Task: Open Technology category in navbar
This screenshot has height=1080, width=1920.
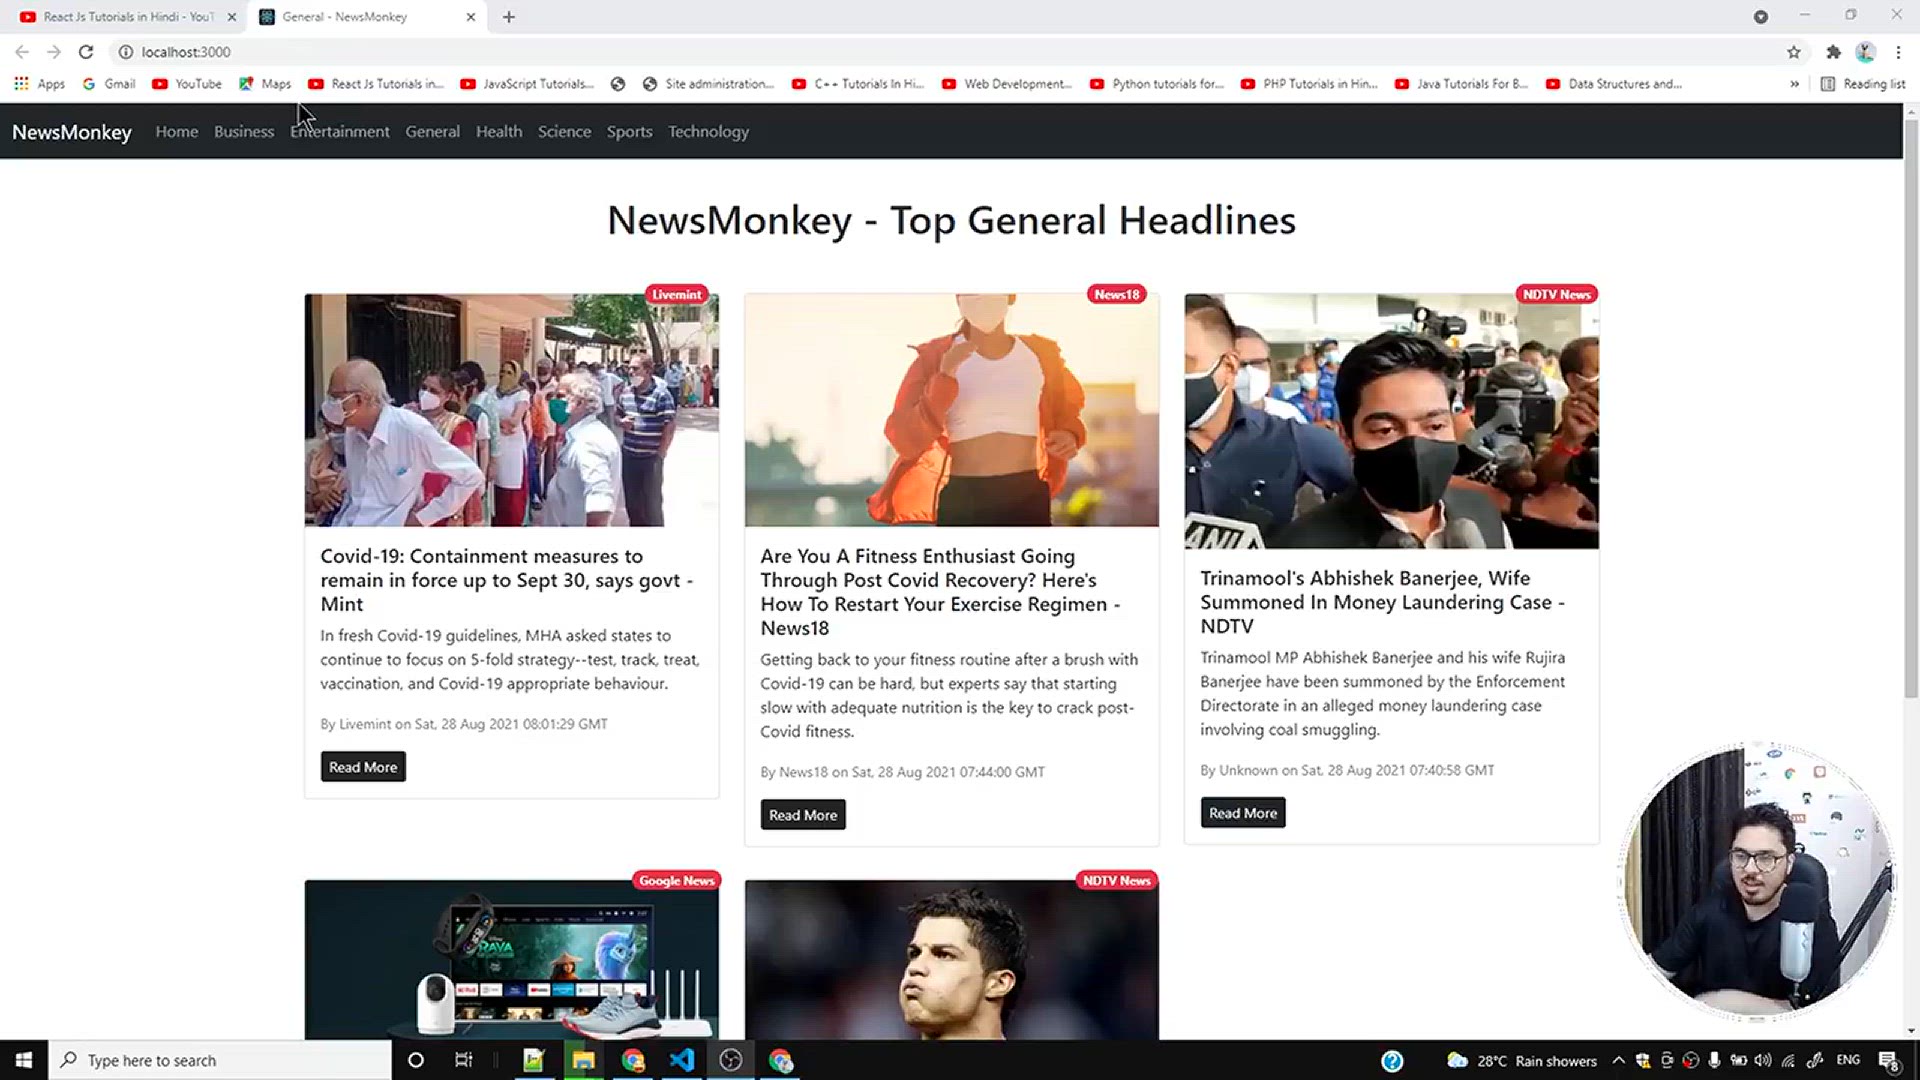Action: [708, 132]
